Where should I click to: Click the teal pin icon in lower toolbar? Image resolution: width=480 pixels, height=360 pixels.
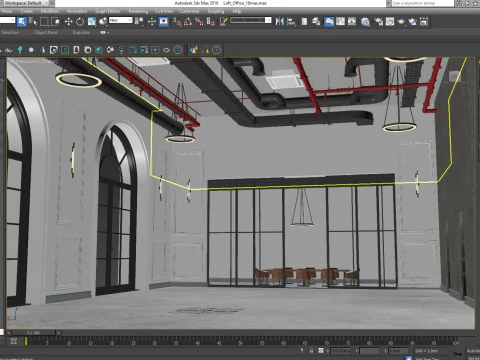tap(20, 50)
